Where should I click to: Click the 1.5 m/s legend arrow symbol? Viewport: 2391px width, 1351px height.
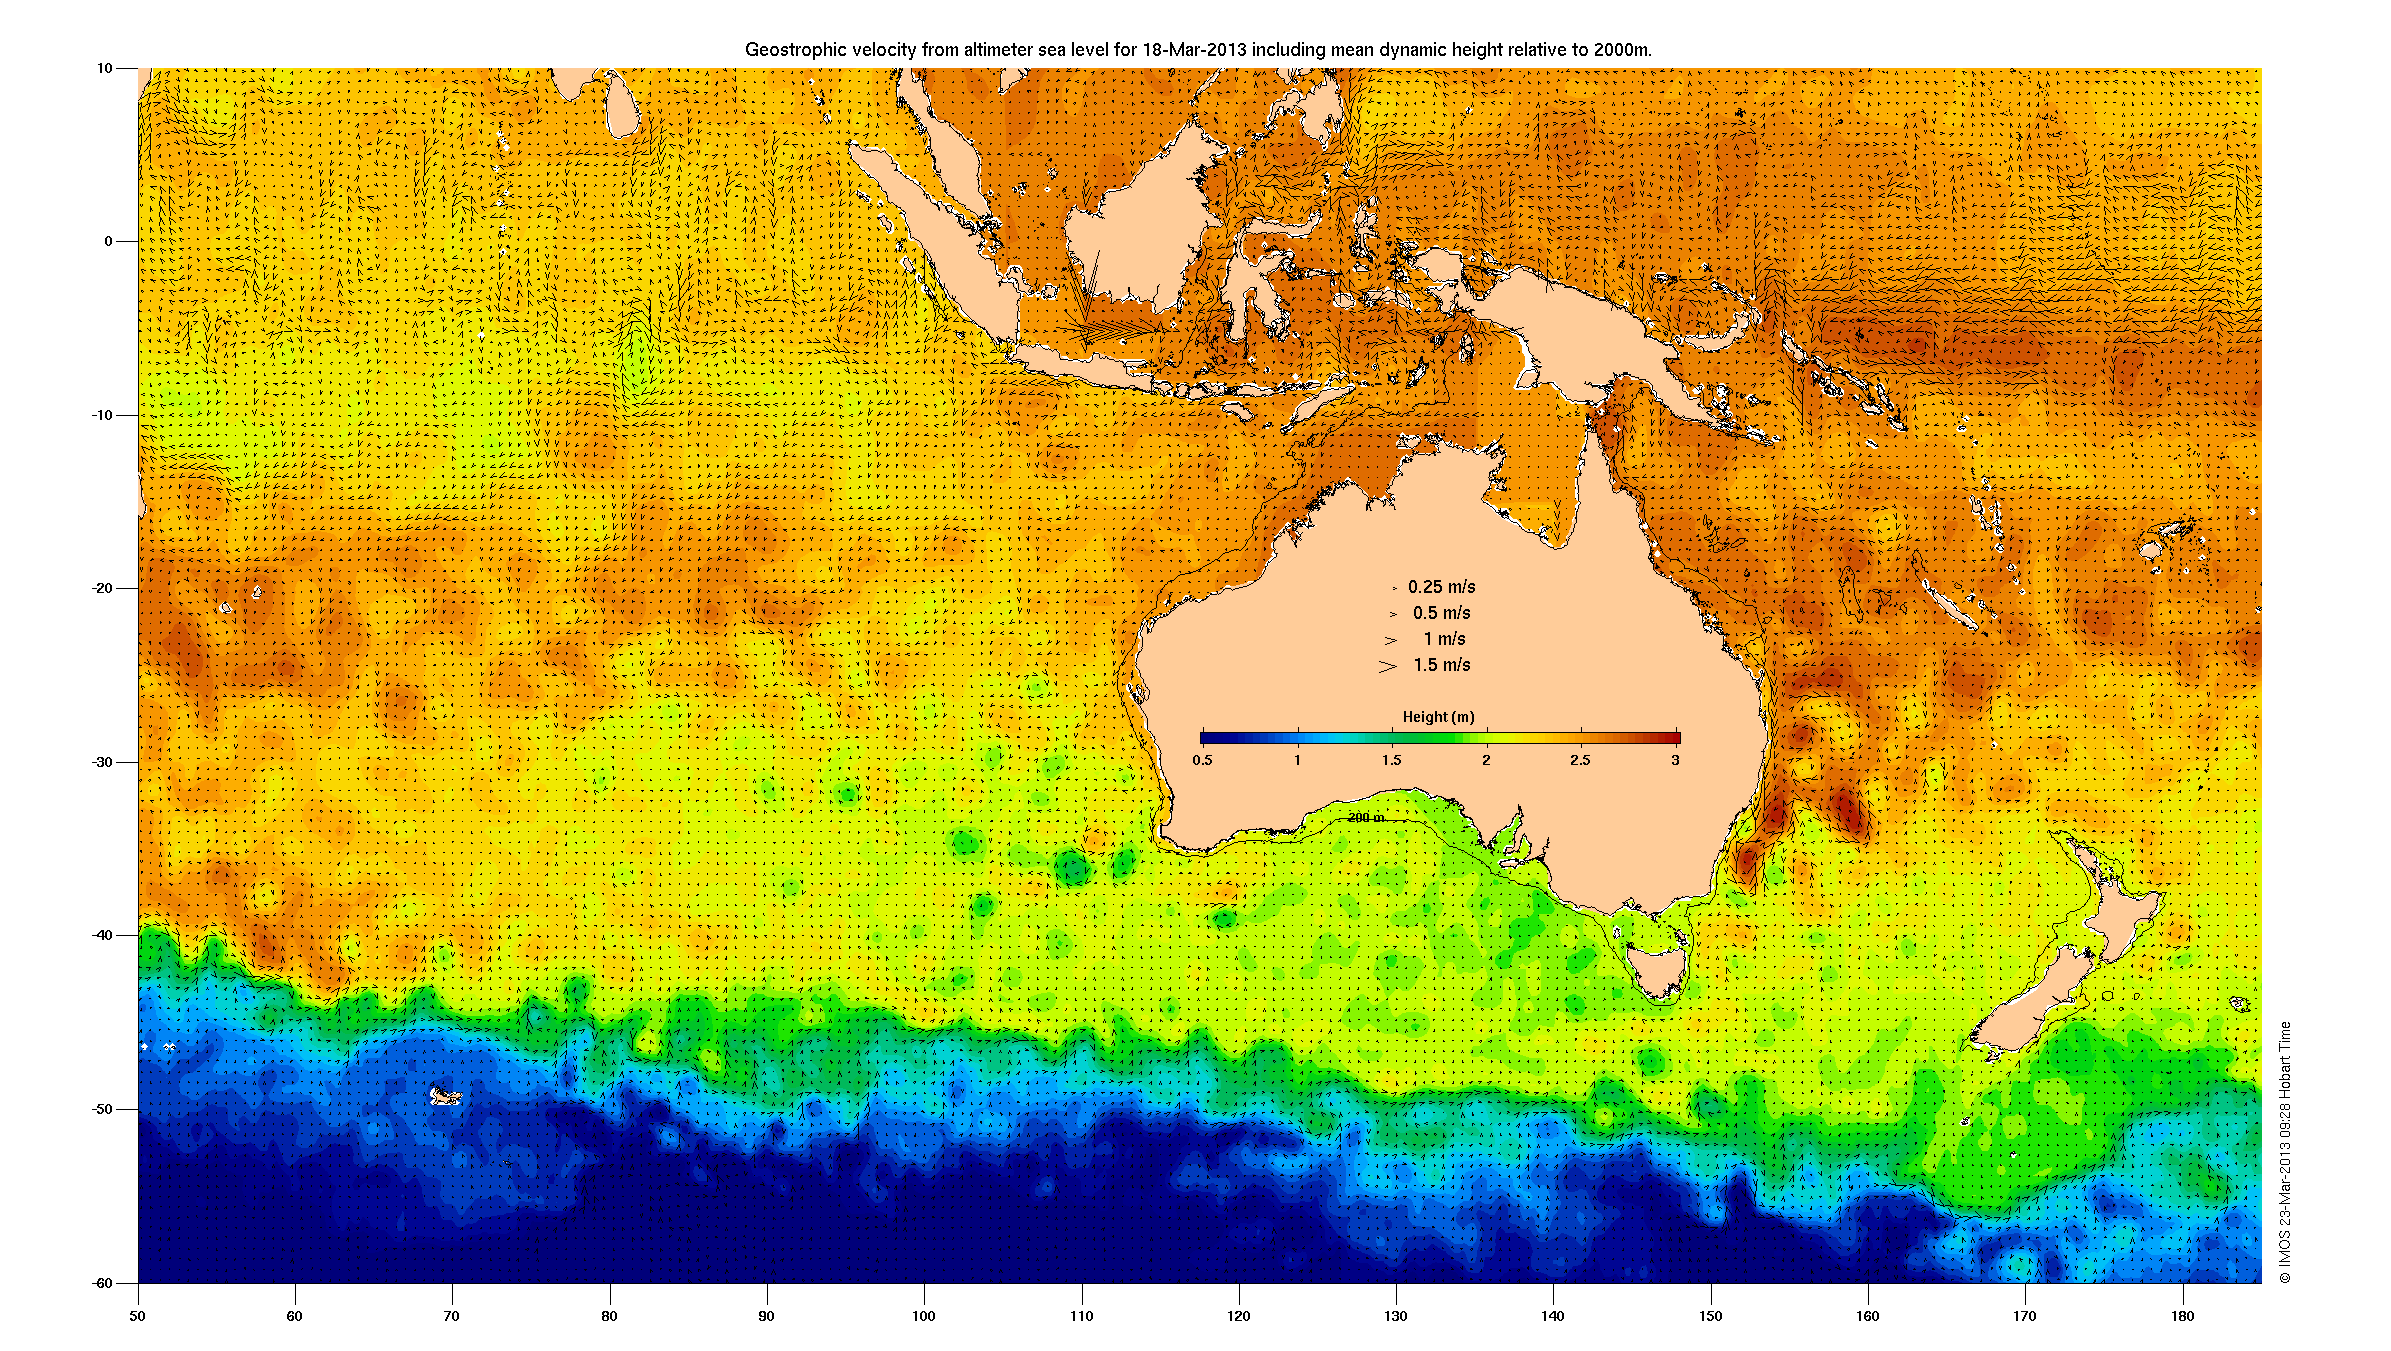1387,666
